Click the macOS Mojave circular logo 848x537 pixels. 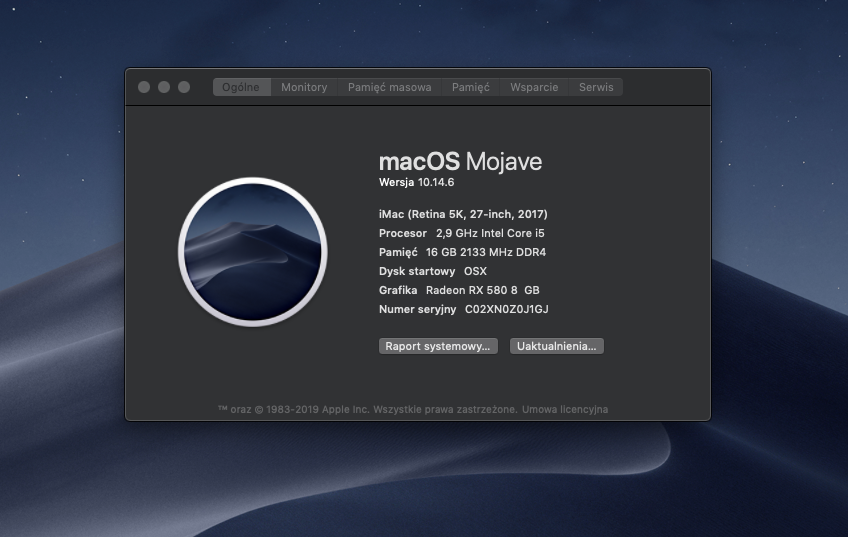[253, 251]
